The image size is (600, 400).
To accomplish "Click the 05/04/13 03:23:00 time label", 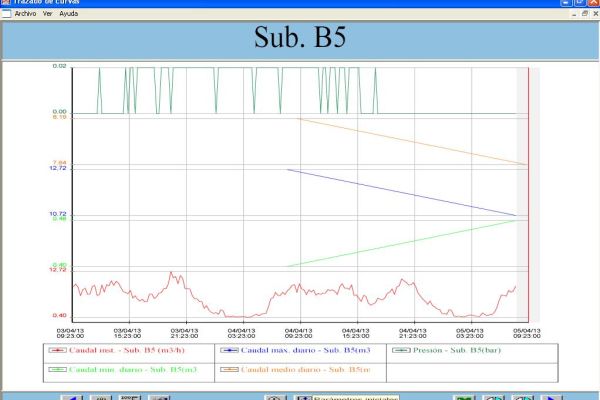I will [x=470, y=333].
